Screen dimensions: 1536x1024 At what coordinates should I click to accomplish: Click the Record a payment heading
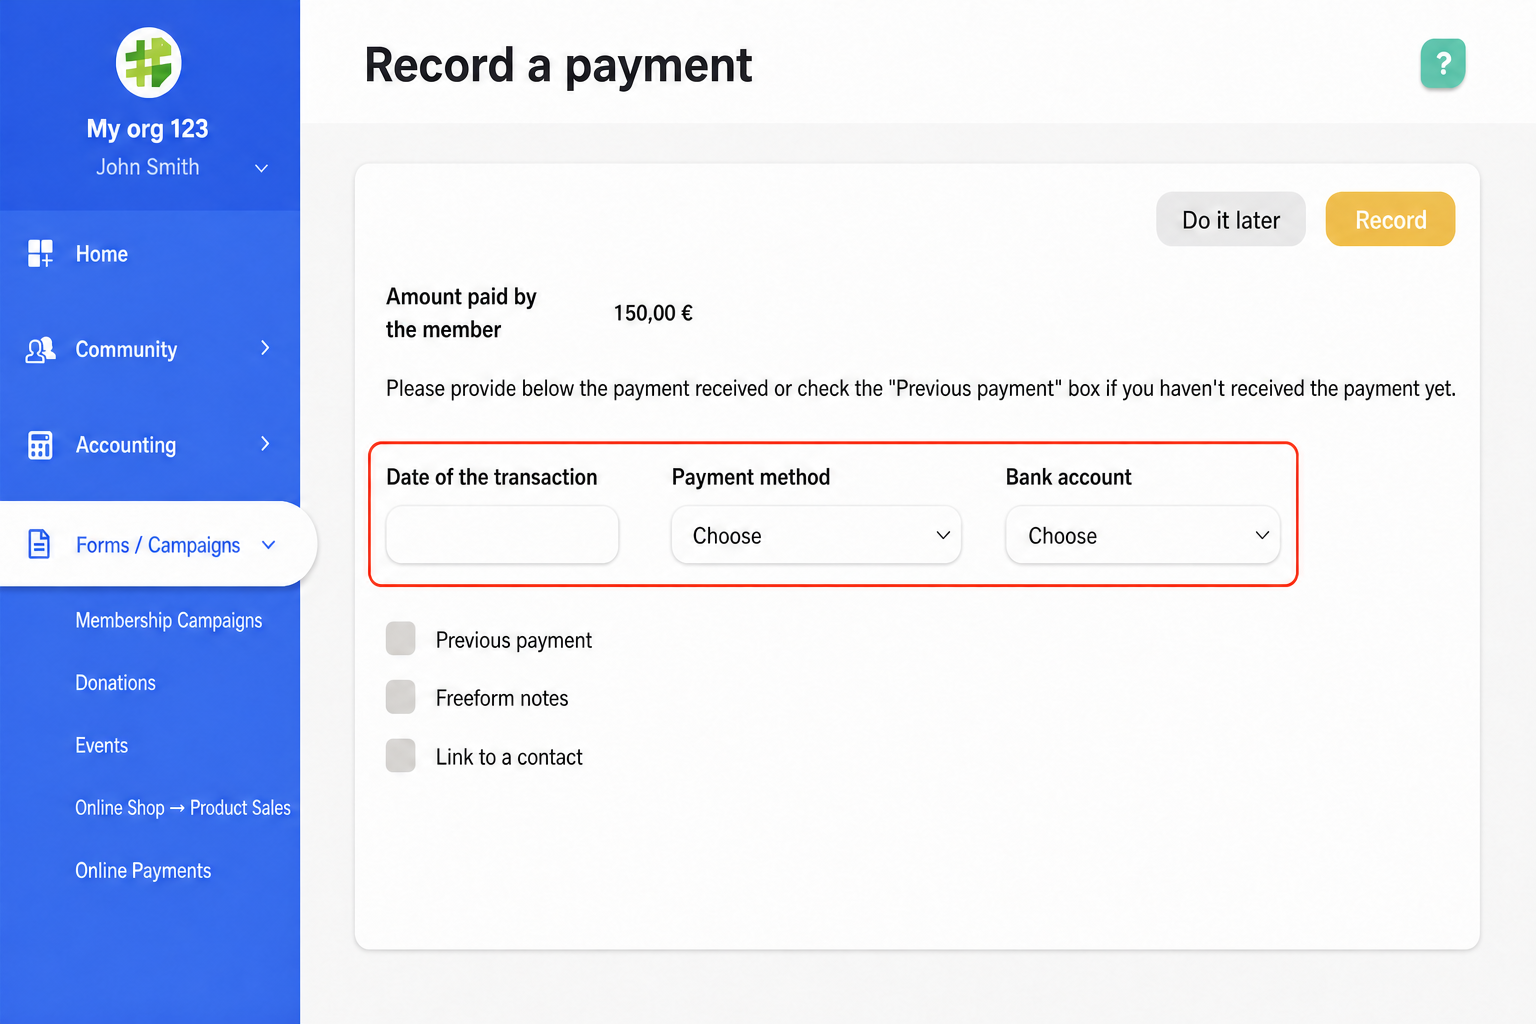click(x=558, y=65)
